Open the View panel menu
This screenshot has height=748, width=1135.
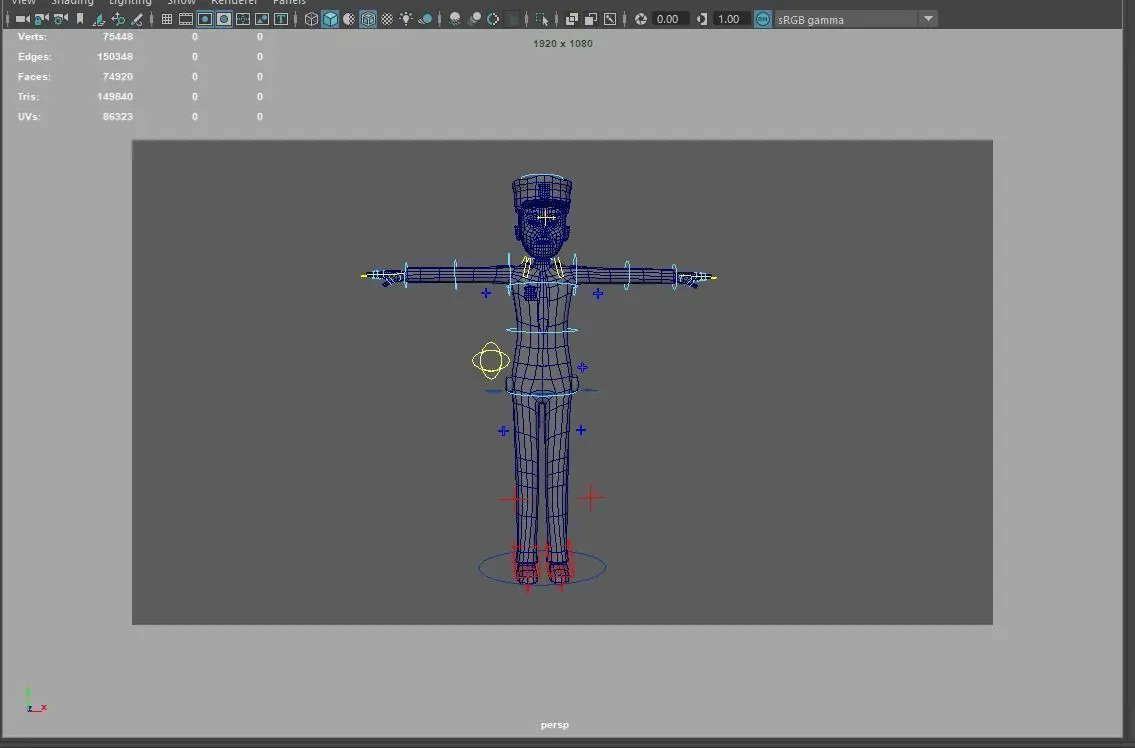(x=23, y=2)
